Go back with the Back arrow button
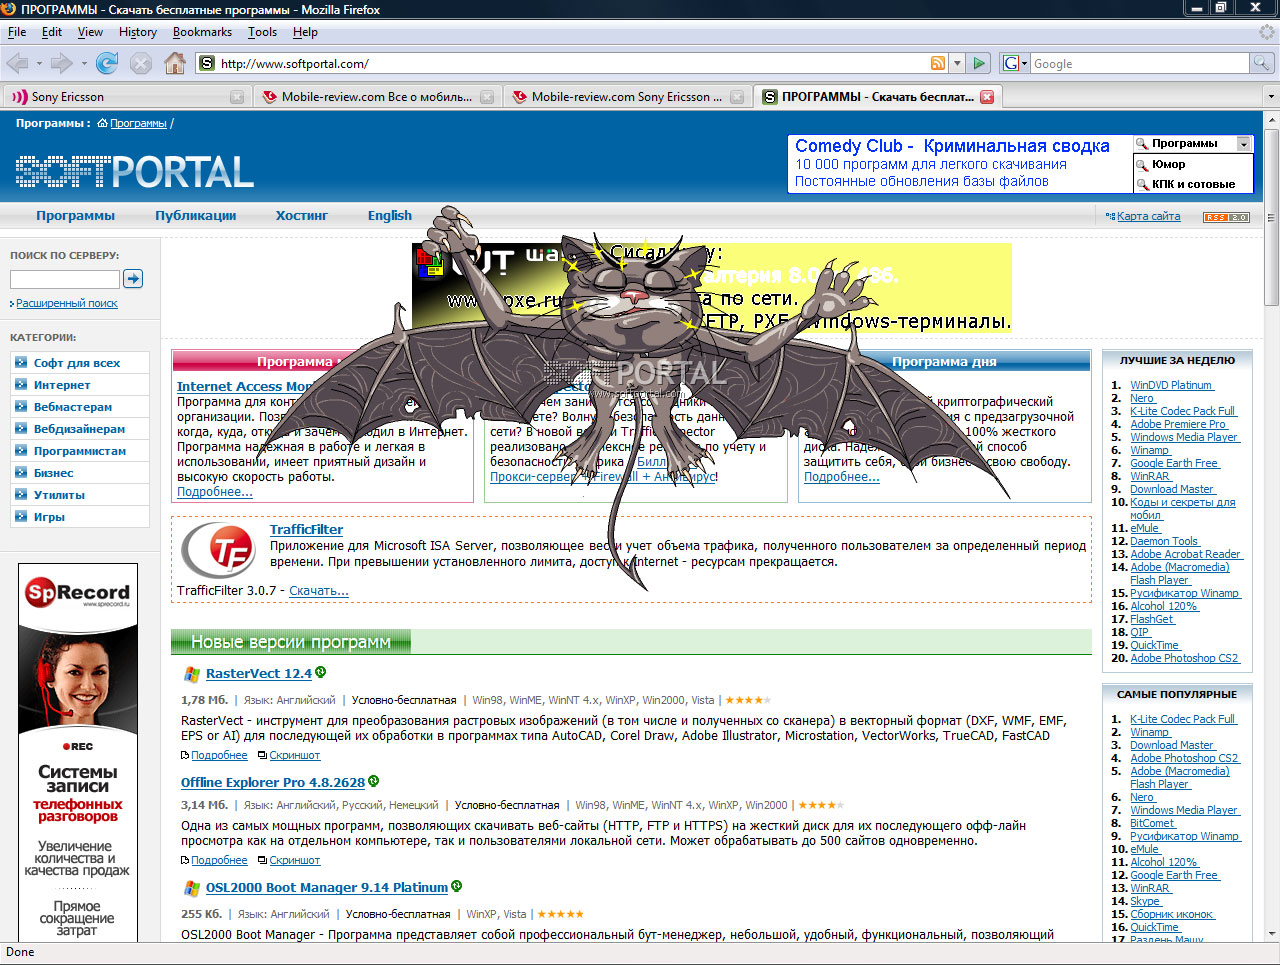The height and width of the screenshot is (965, 1280). click(x=17, y=63)
